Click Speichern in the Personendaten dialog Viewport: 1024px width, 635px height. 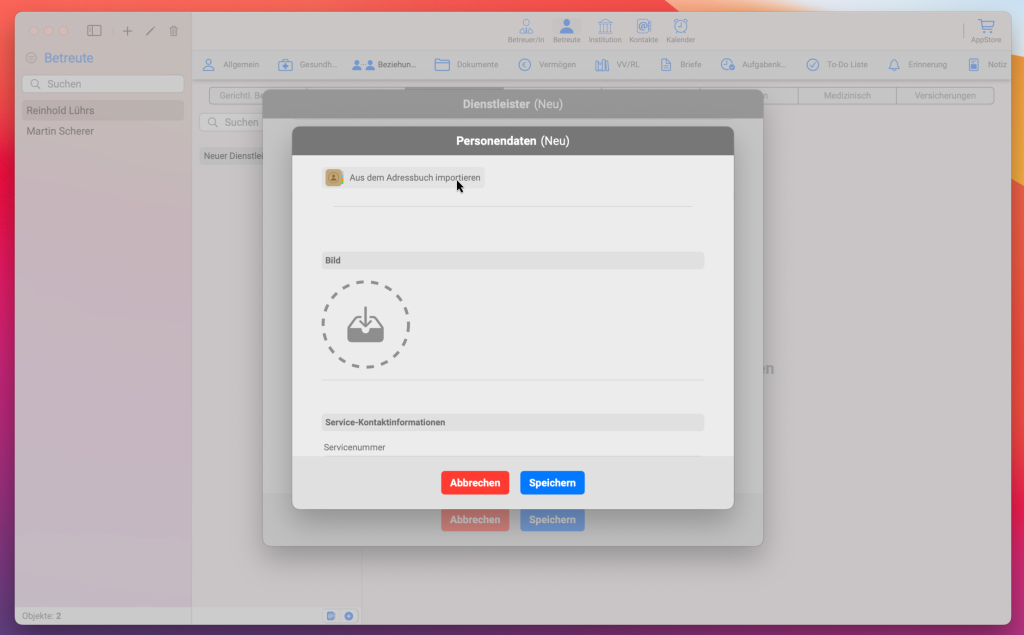[552, 483]
